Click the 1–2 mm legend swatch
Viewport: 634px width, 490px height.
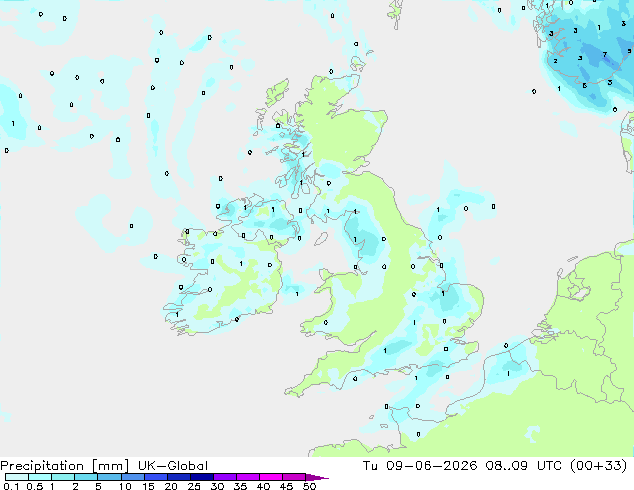pyautogui.click(x=63, y=477)
